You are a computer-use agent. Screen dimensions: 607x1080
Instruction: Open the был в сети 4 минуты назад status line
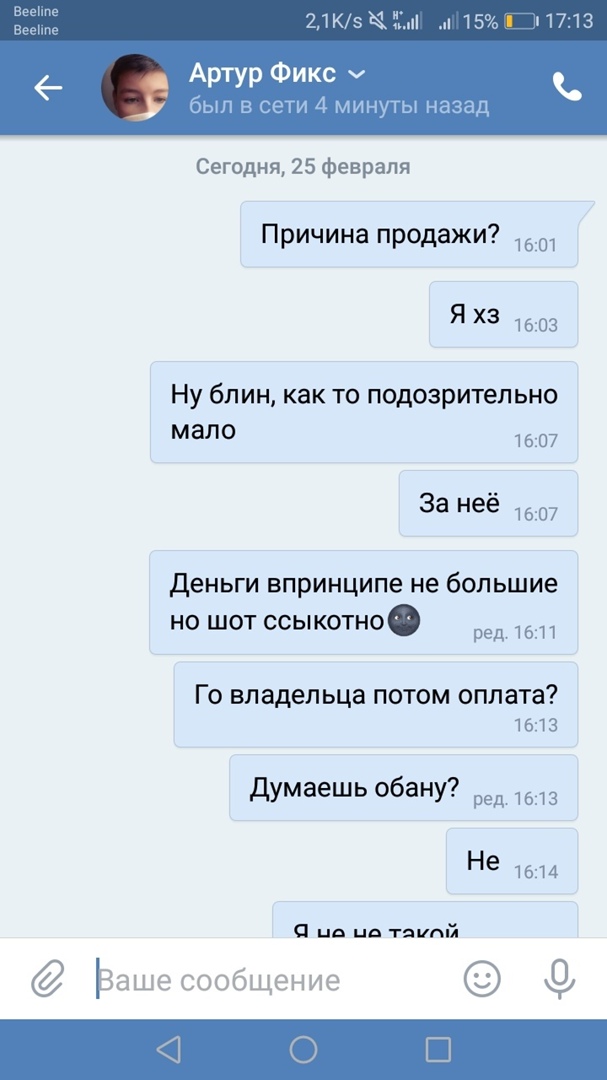[339, 105]
